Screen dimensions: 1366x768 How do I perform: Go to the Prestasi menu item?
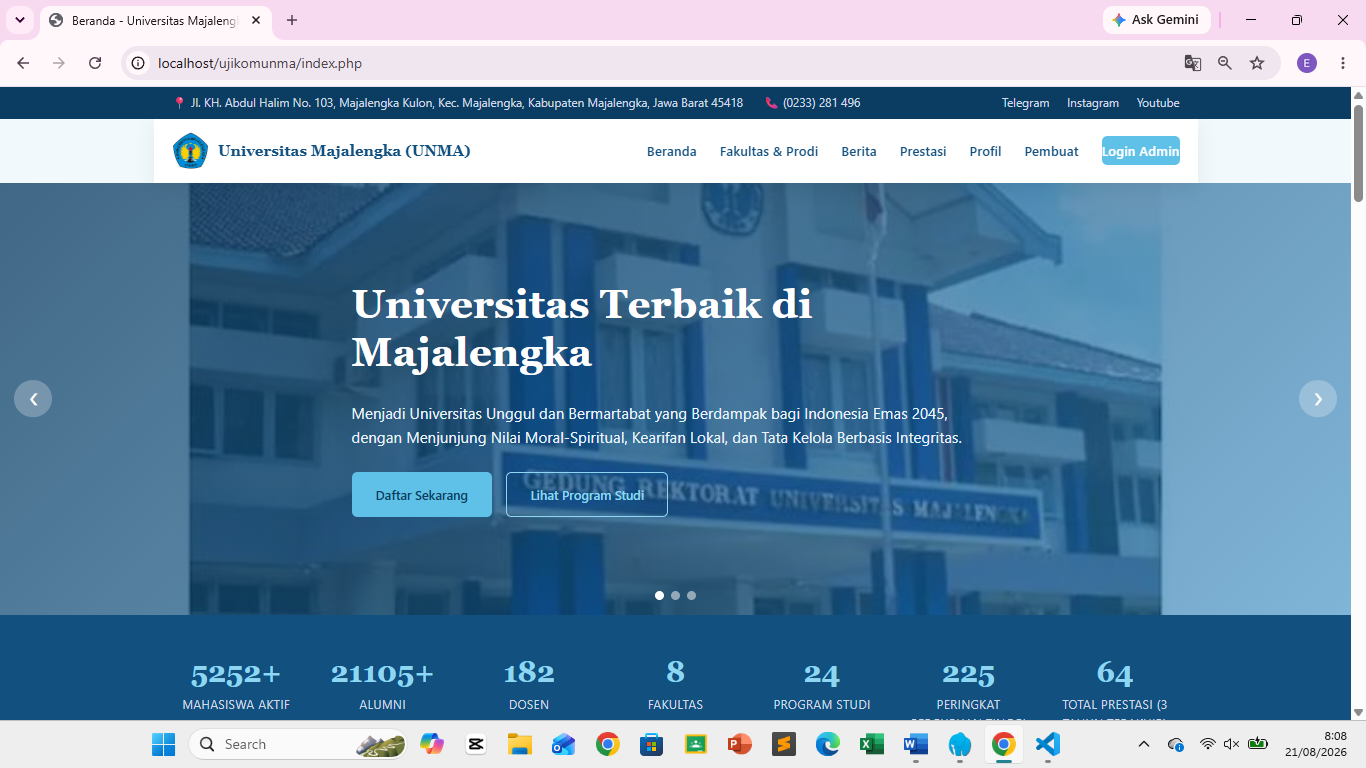923,151
